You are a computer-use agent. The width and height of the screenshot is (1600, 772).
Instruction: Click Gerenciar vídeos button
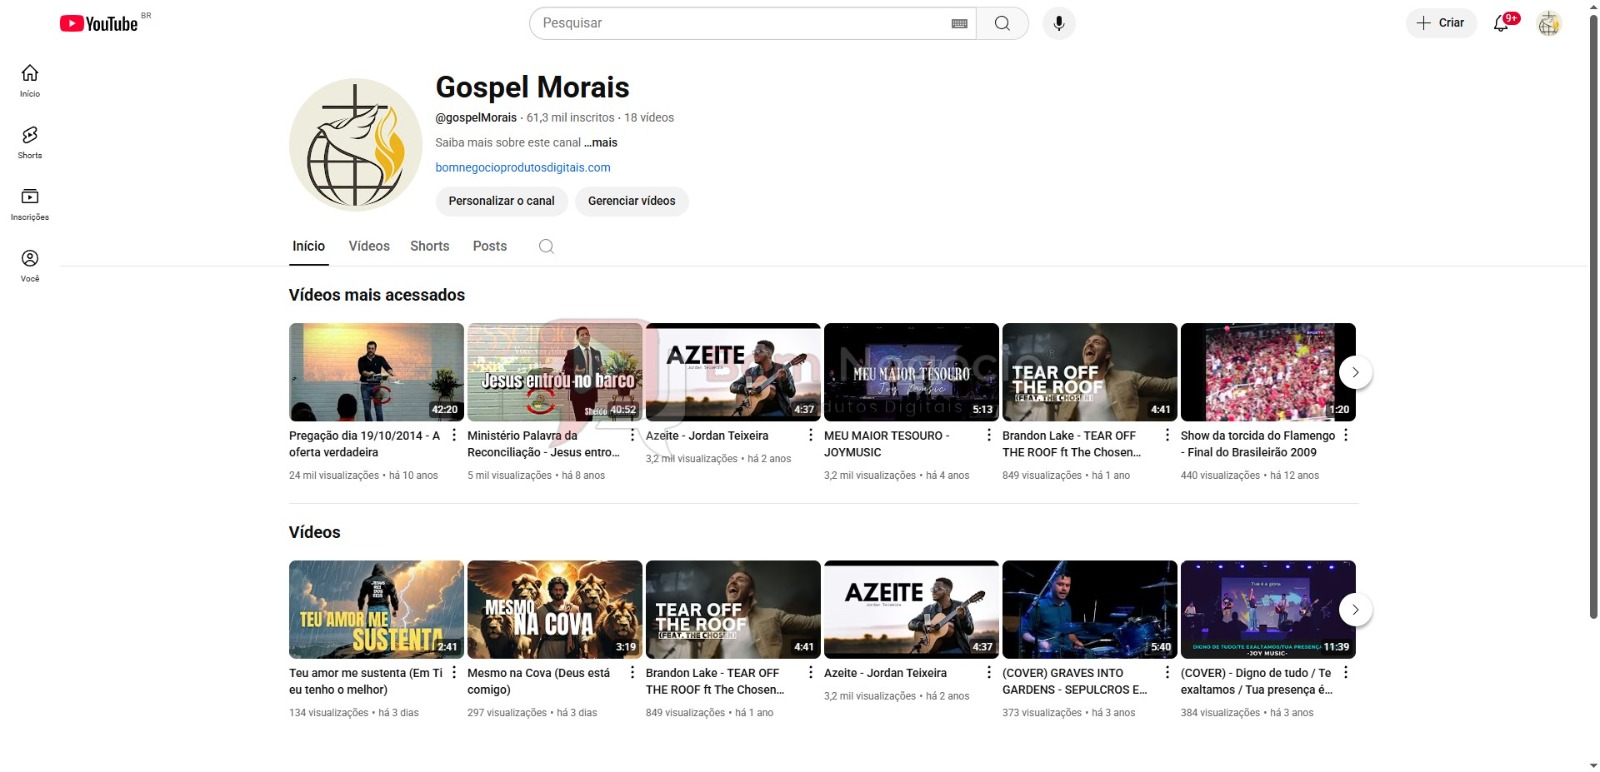(632, 201)
